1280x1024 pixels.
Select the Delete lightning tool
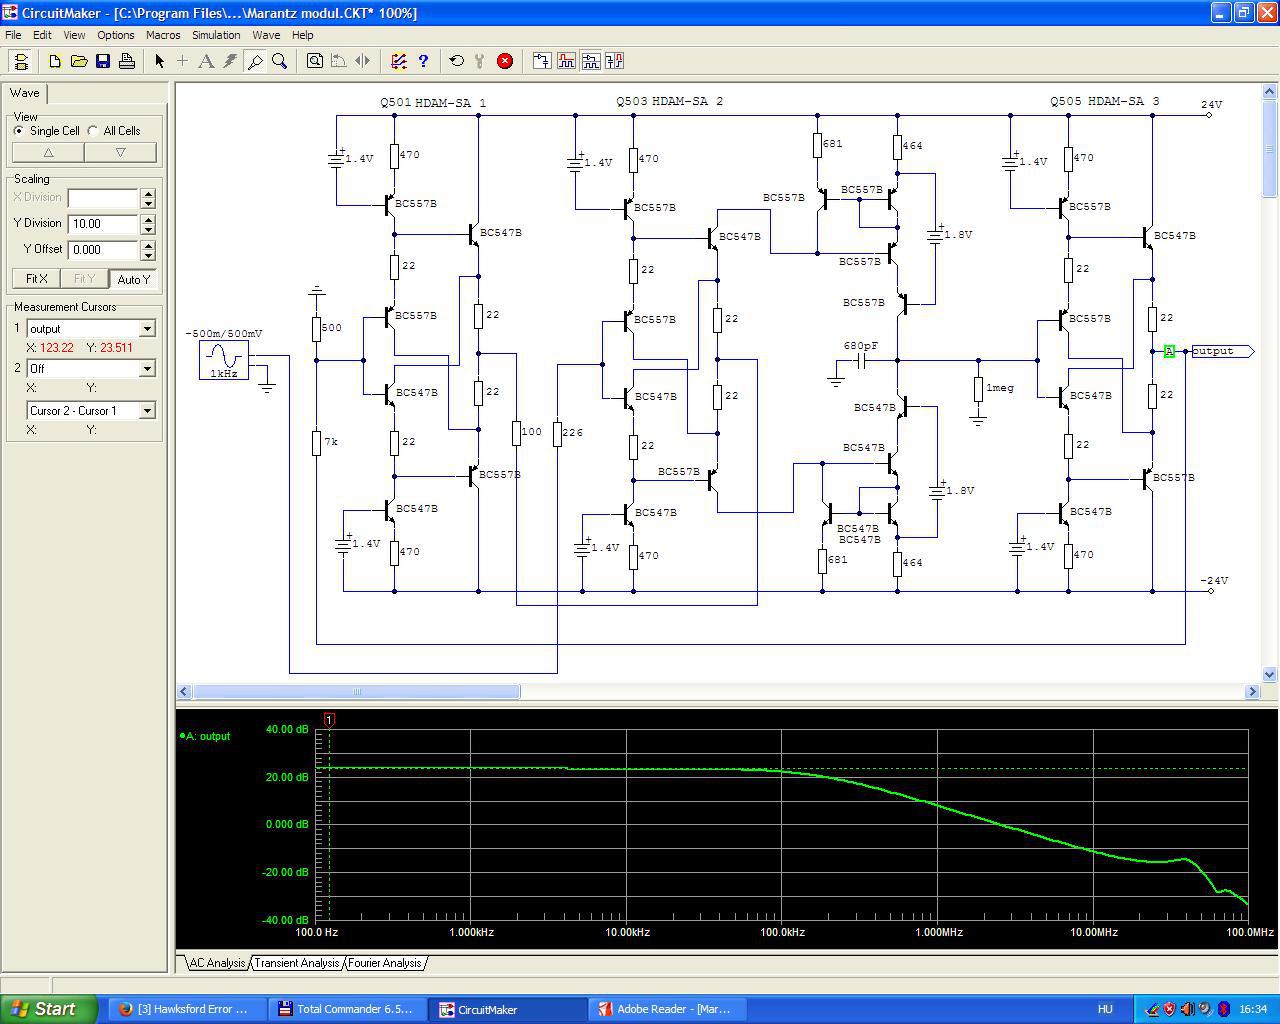[231, 61]
